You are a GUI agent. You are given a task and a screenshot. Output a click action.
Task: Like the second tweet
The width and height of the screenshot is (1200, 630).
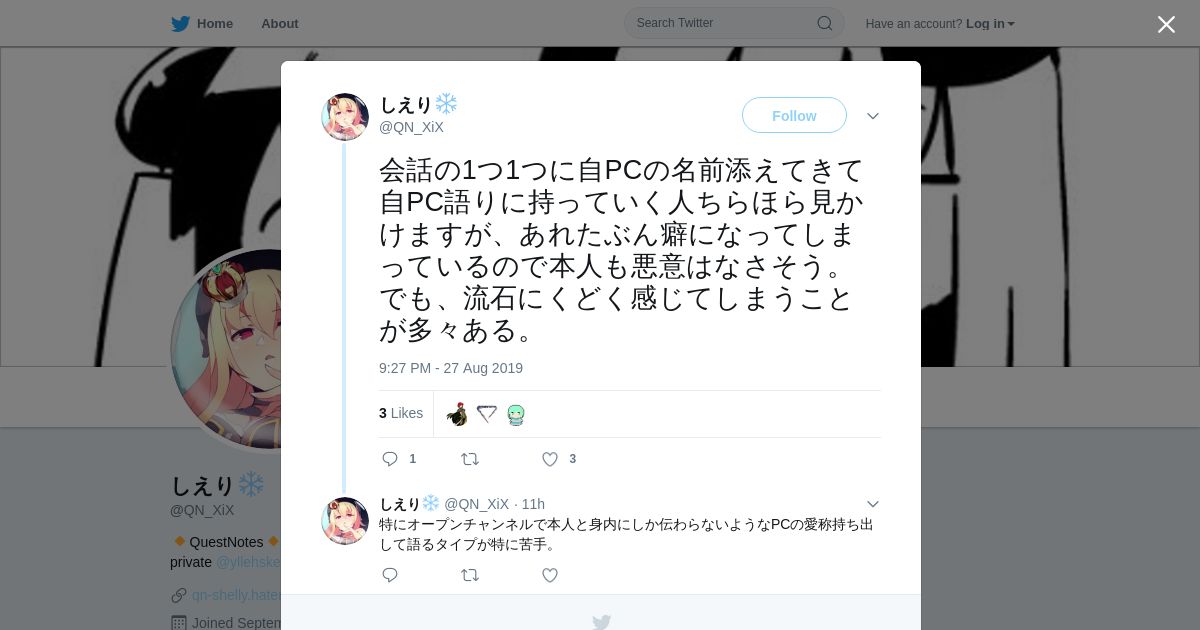pos(550,575)
